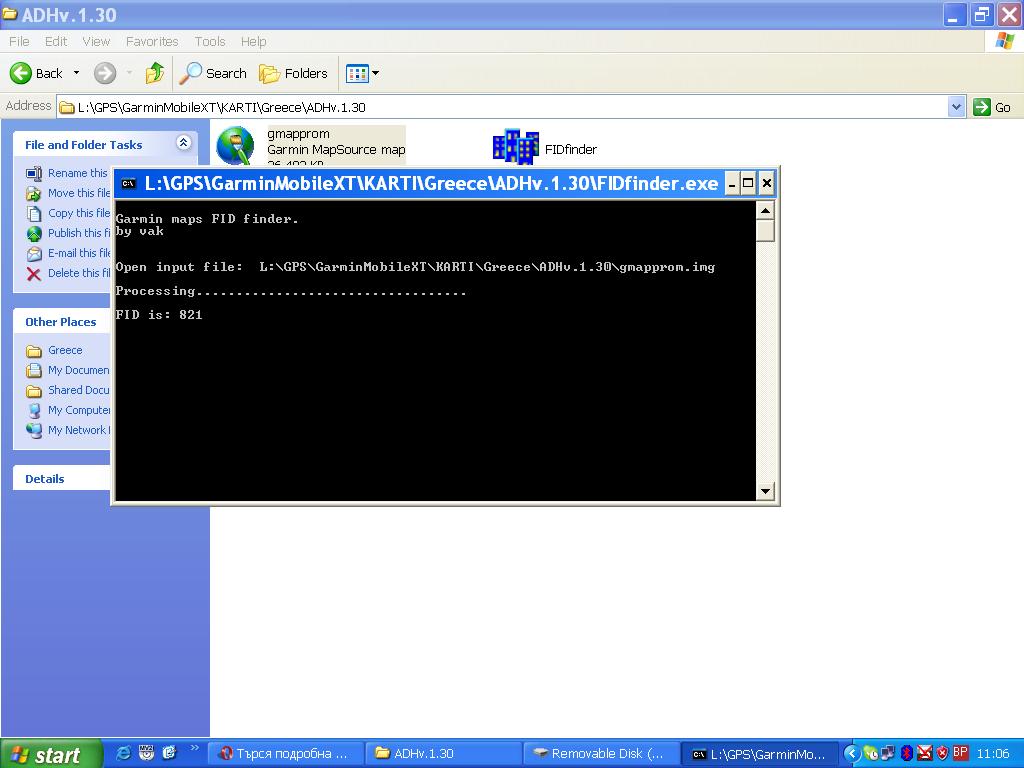Select the FIDfinder application icon
Viewport: 1024px width, 768px height.
pos(515,148)
